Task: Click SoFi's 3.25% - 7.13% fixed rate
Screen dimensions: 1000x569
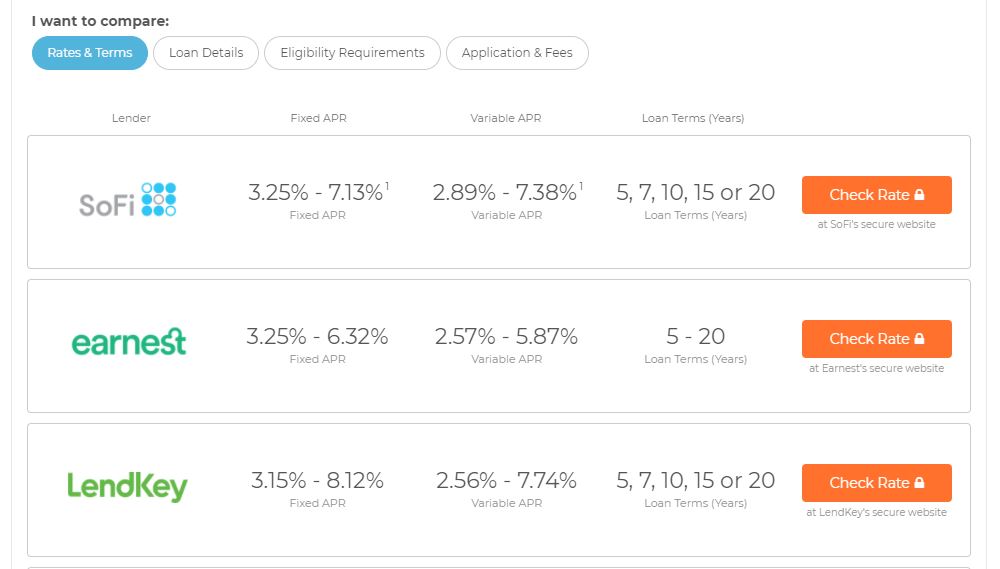Action: tap(316, 192)
